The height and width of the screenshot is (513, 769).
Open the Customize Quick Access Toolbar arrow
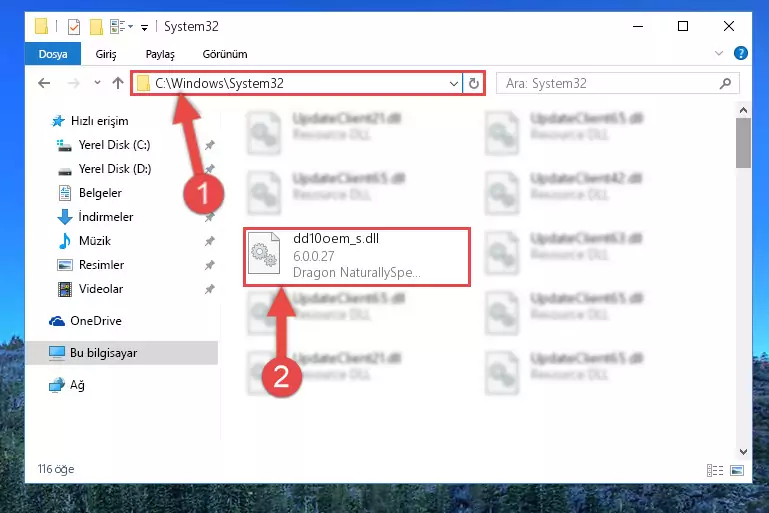click(x=144, y=27)
